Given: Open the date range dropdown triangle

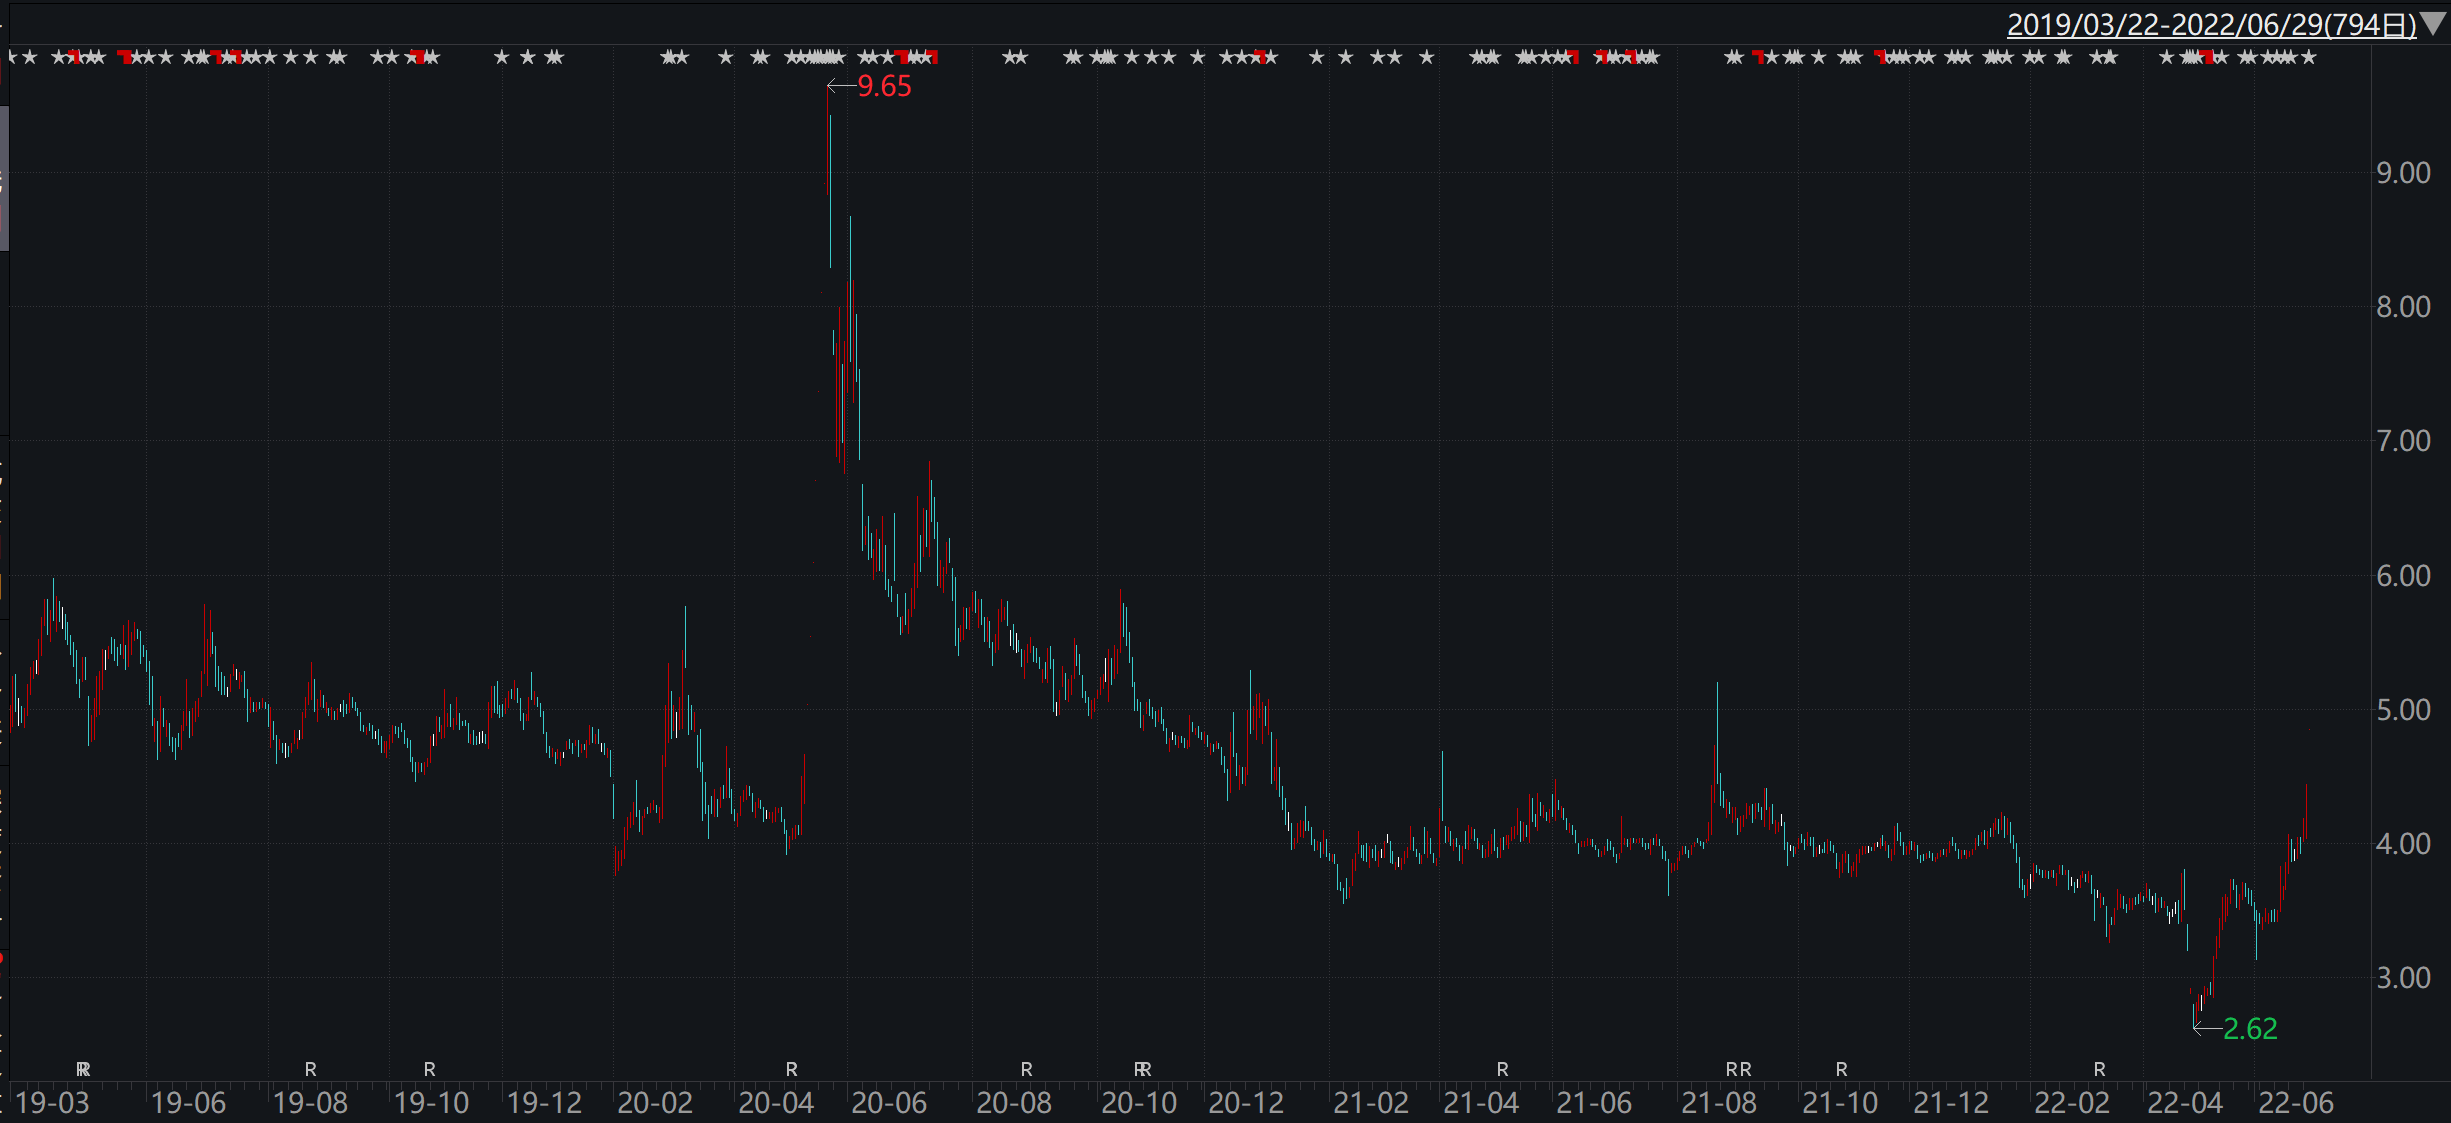Looking at the screenshot, I should pyautogui.click(x=2433, y=23).
